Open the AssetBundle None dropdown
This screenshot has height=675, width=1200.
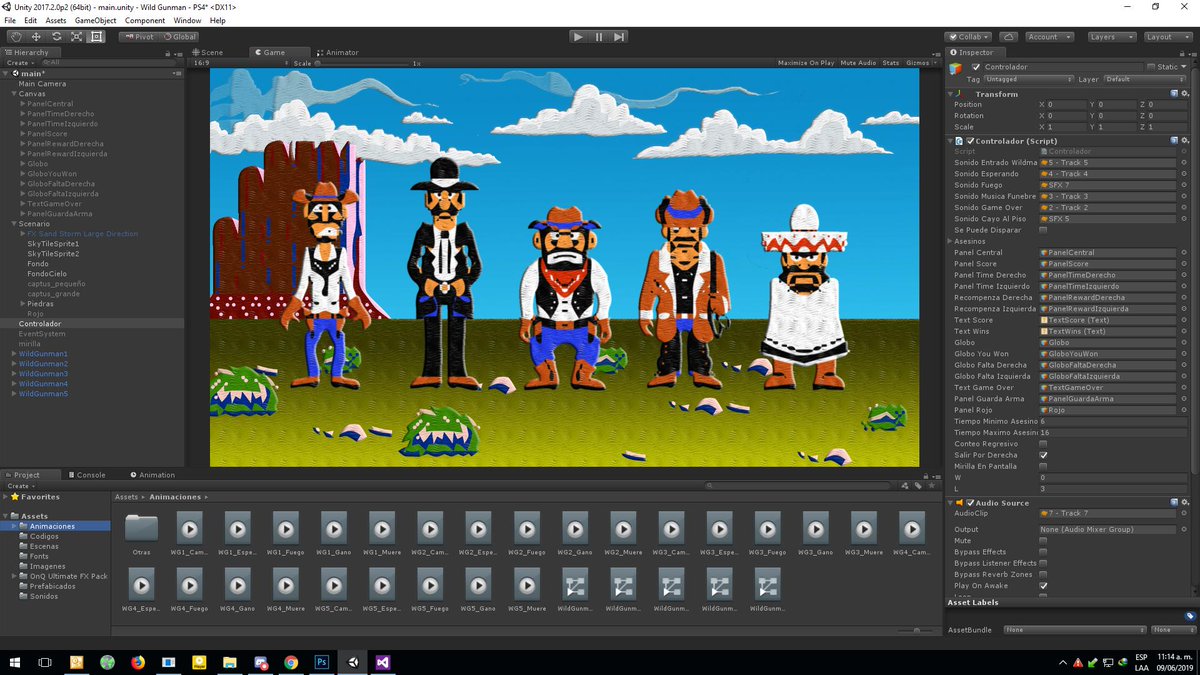1075,630
